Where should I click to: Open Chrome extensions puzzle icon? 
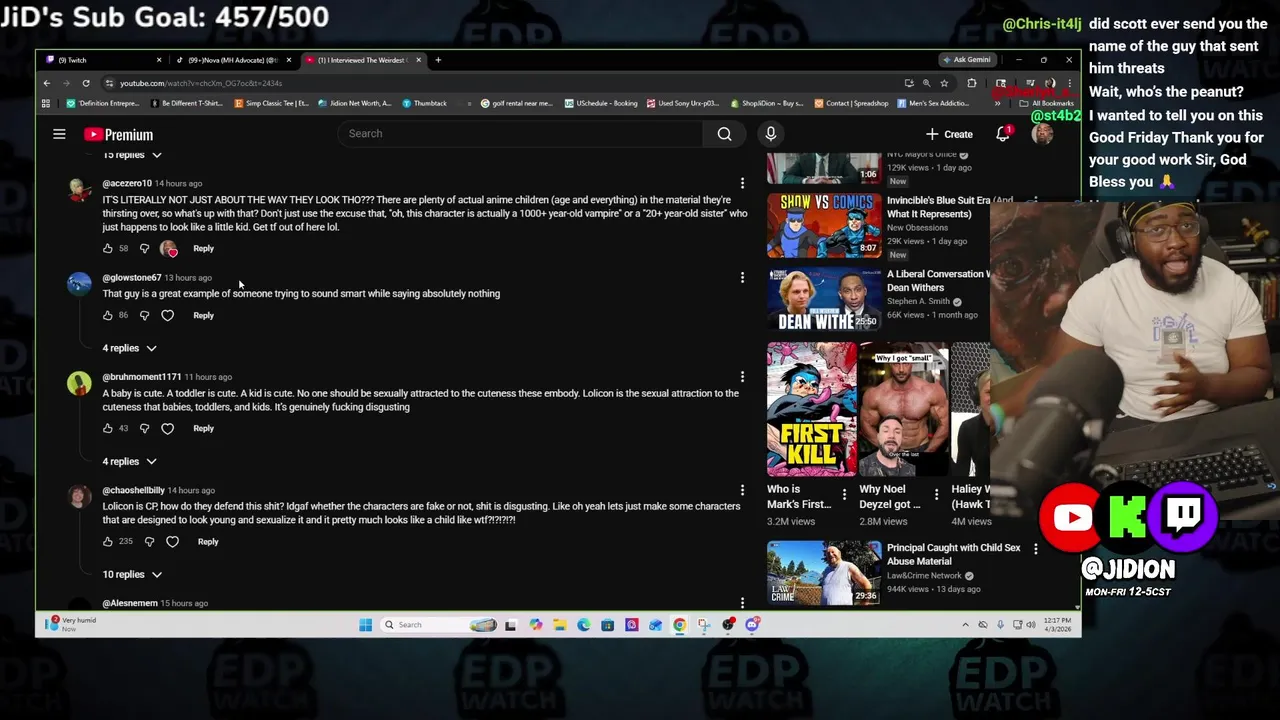point(971,83)
